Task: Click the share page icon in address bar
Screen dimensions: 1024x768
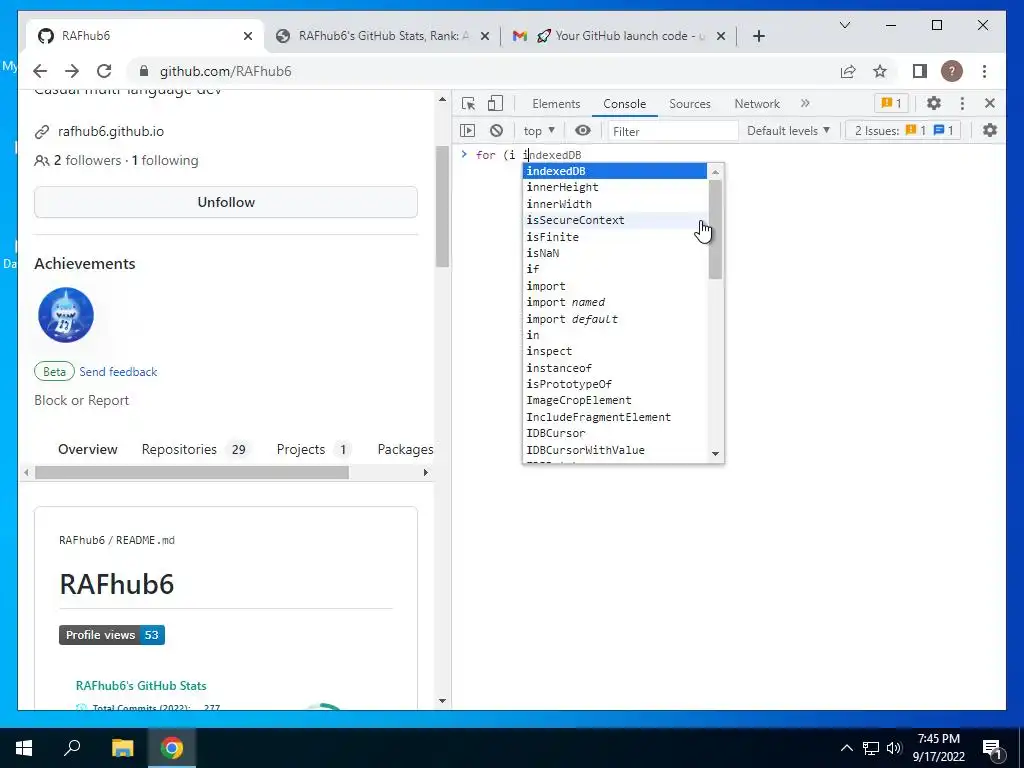Action: tap(848, 71)
